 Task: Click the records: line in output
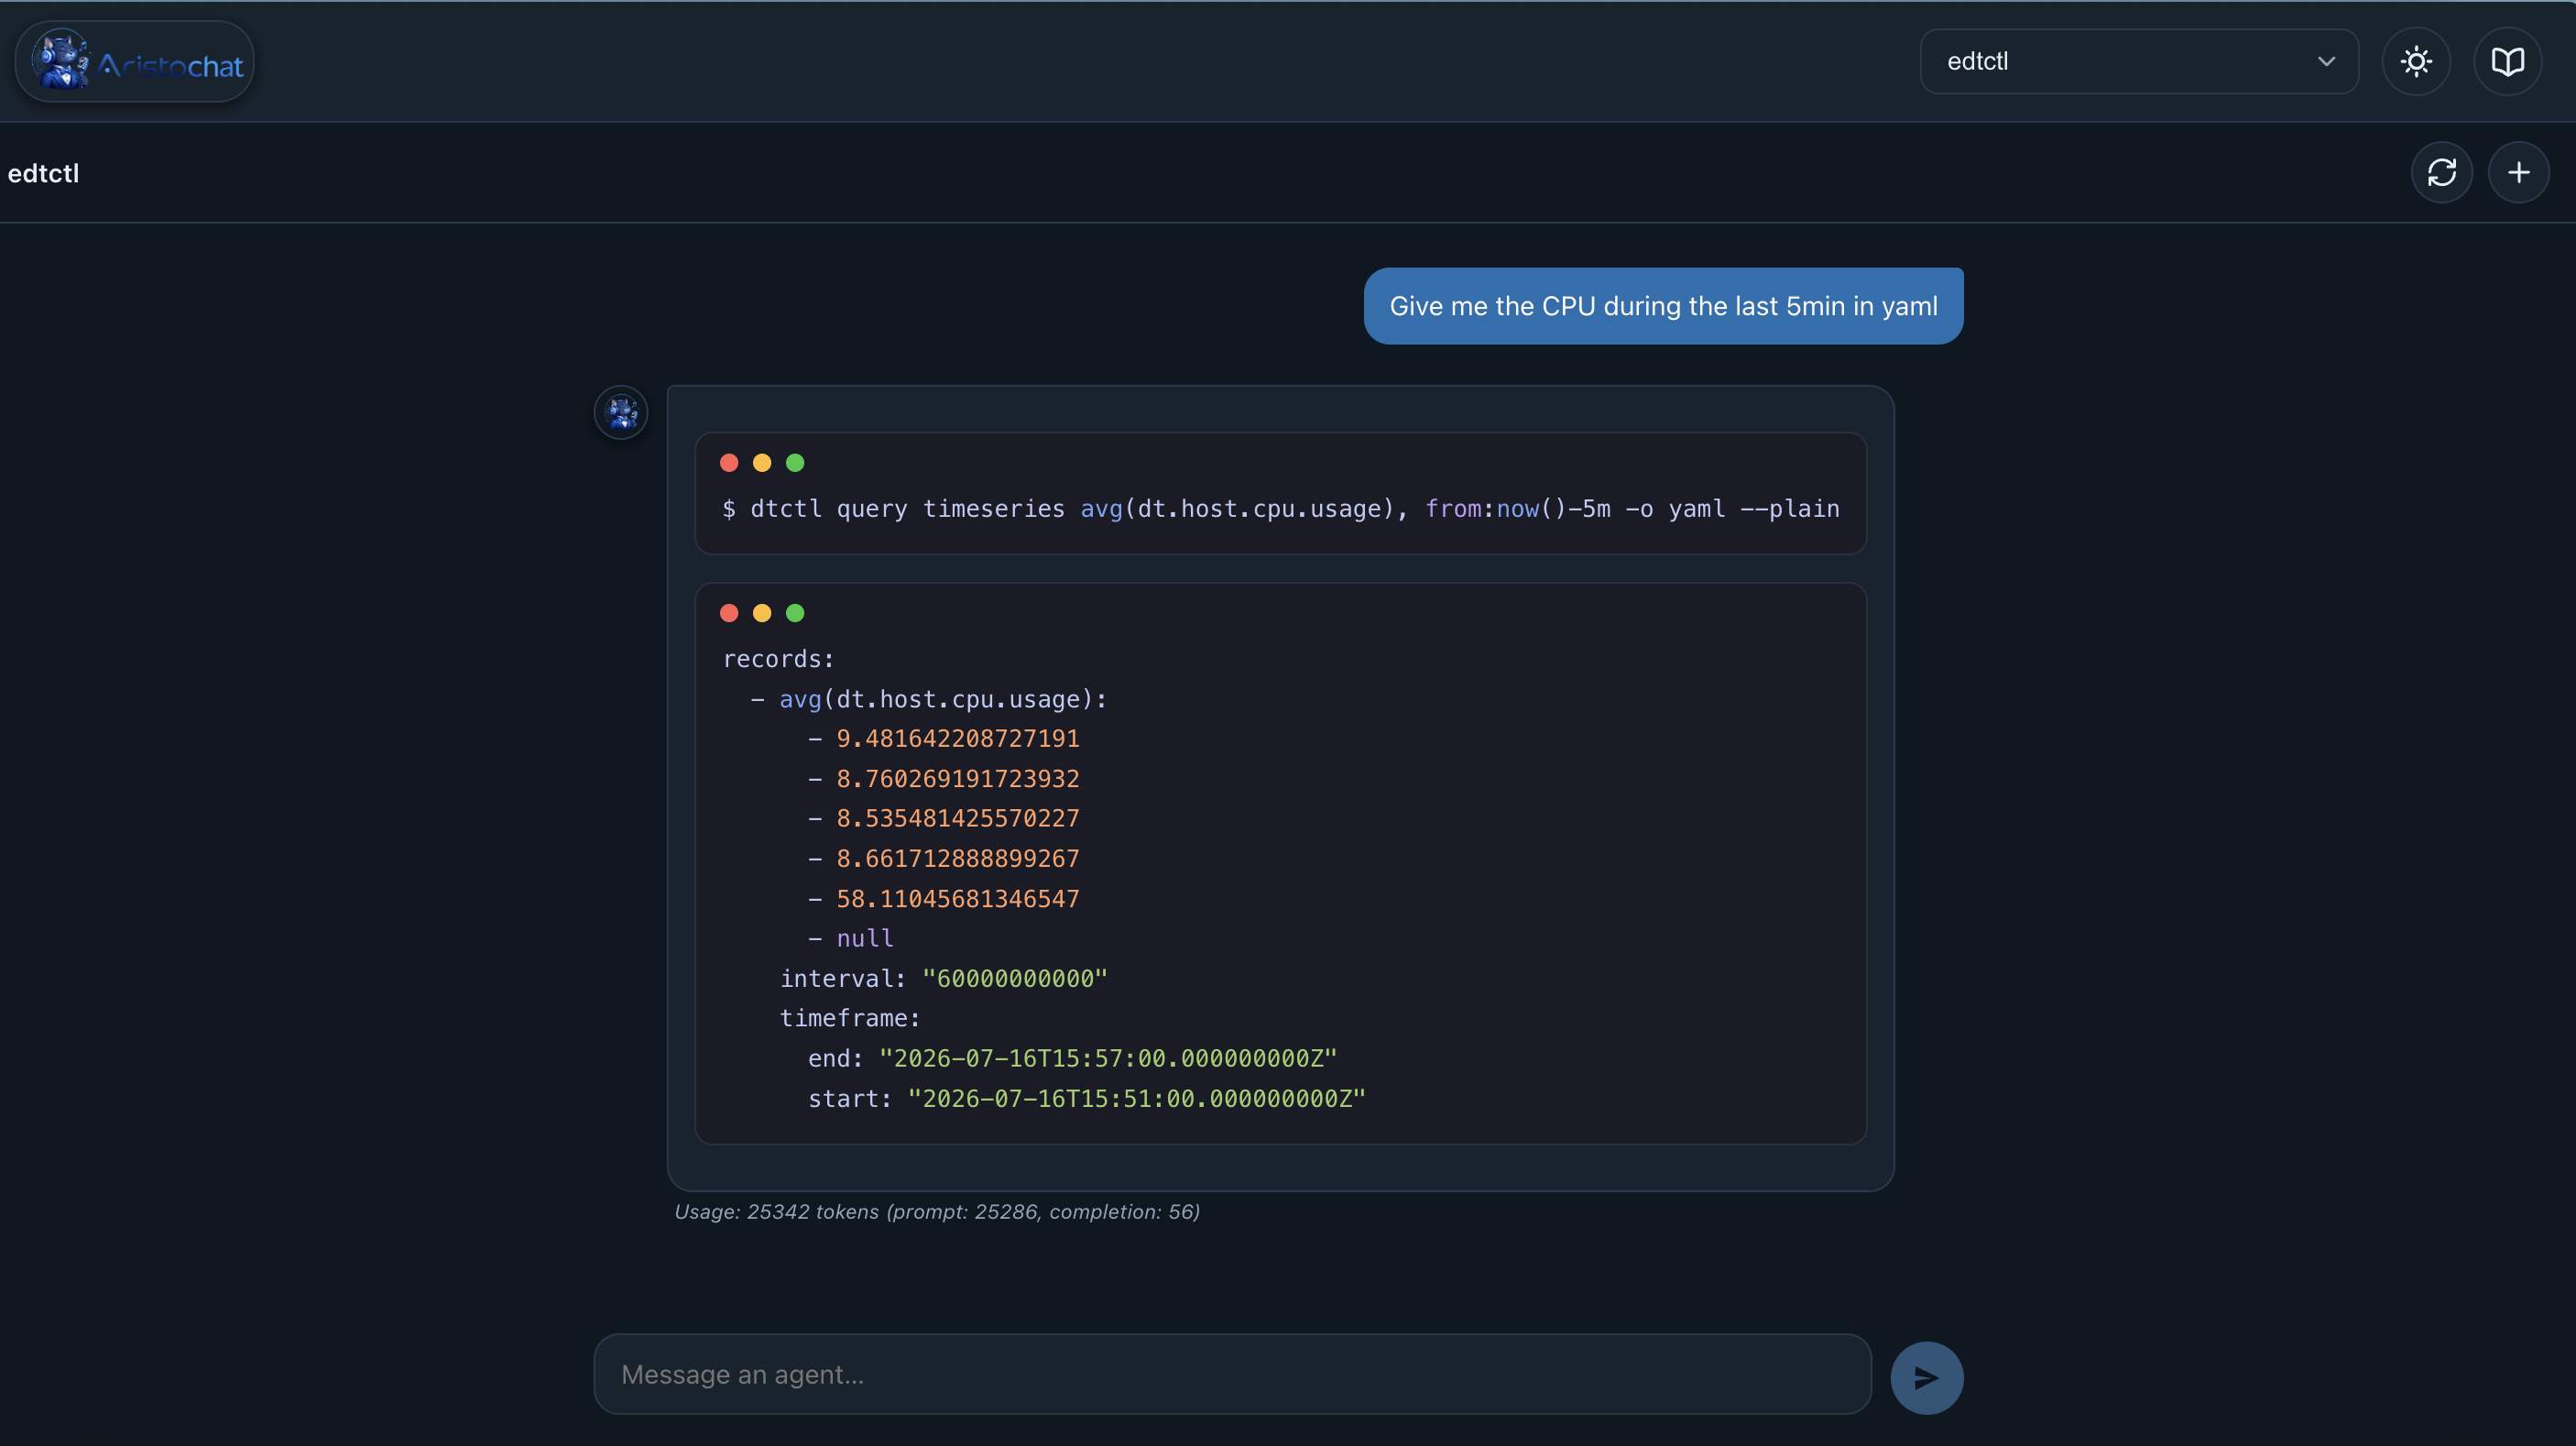pos(778,659)
